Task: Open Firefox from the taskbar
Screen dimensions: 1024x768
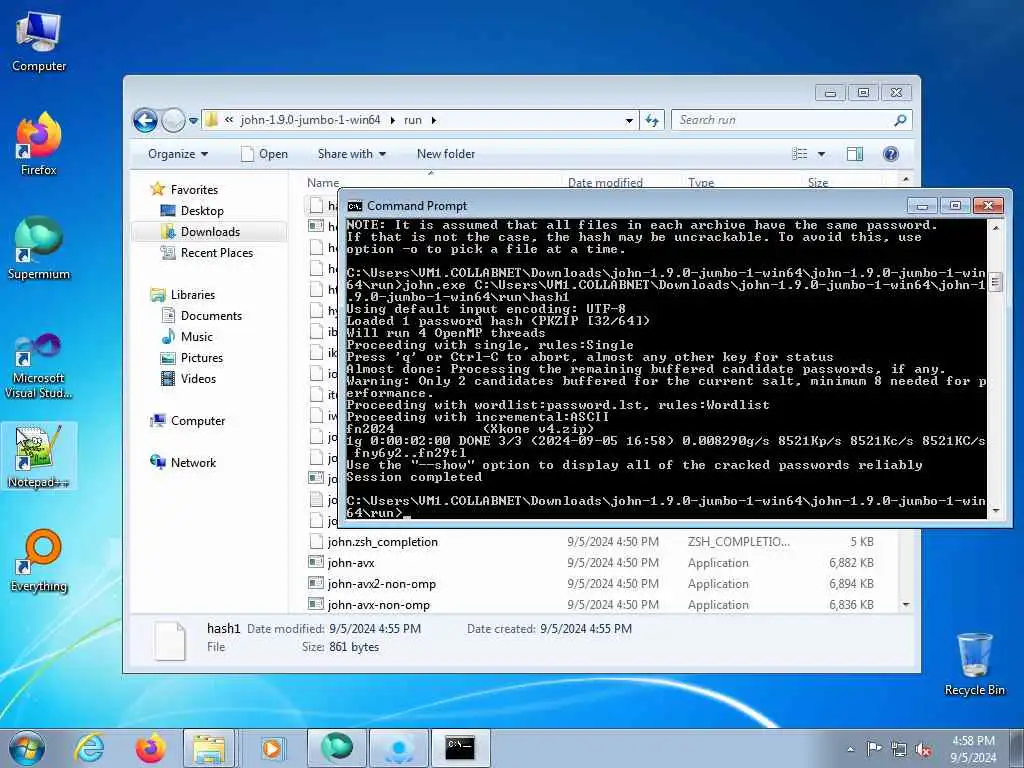Action: click(150, 748)
